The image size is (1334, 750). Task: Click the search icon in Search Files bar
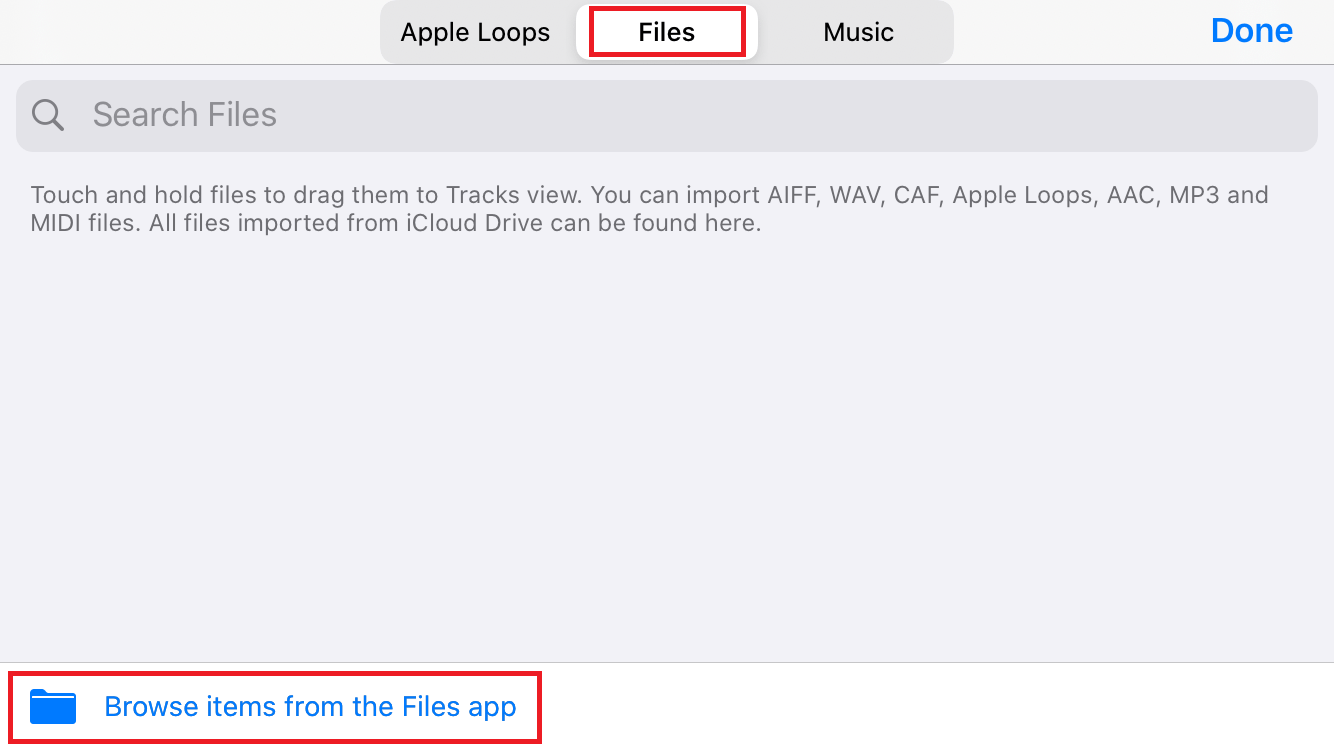point(48,115)
